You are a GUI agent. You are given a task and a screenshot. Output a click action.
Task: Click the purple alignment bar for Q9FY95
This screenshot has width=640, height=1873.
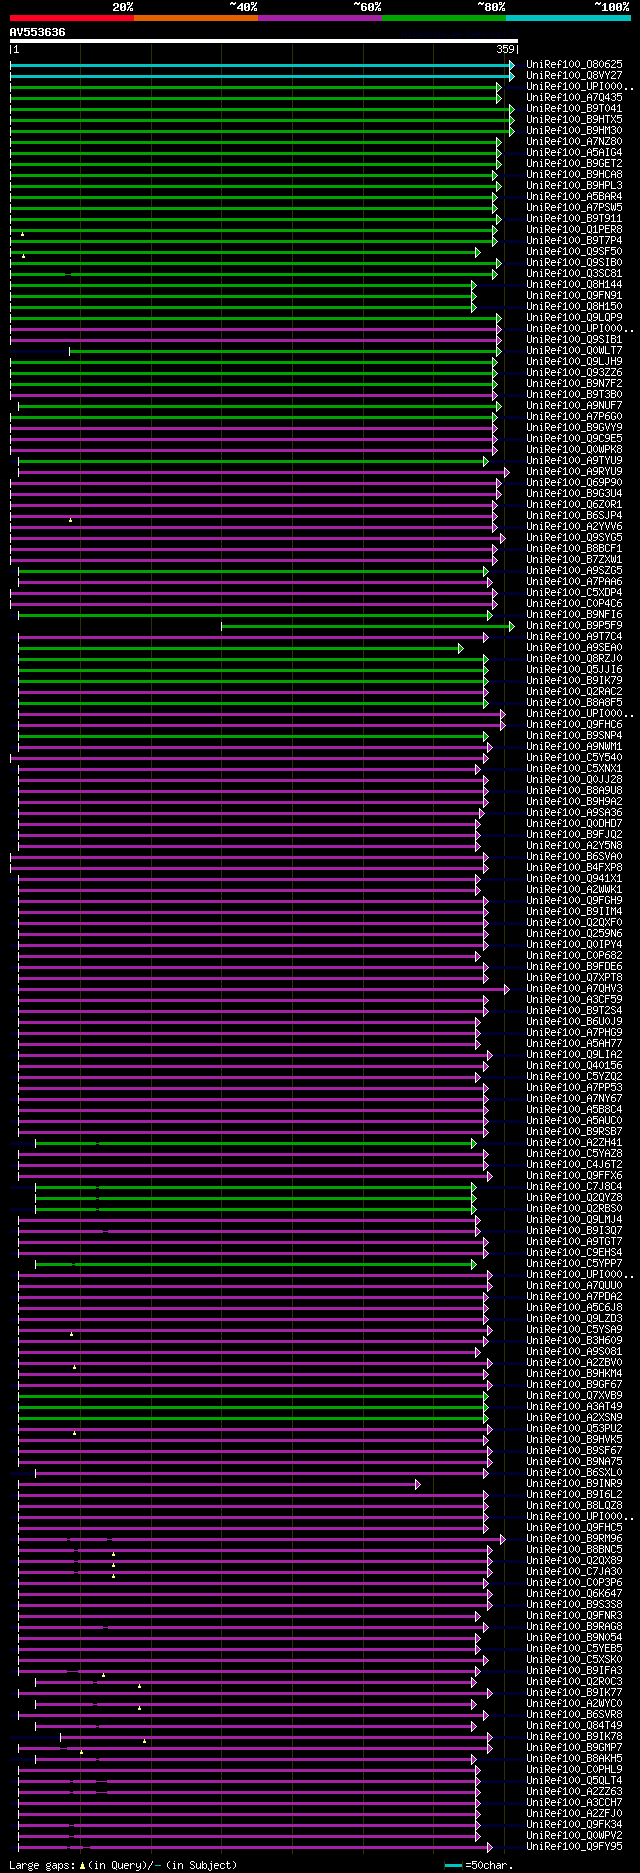point(255,1847)
